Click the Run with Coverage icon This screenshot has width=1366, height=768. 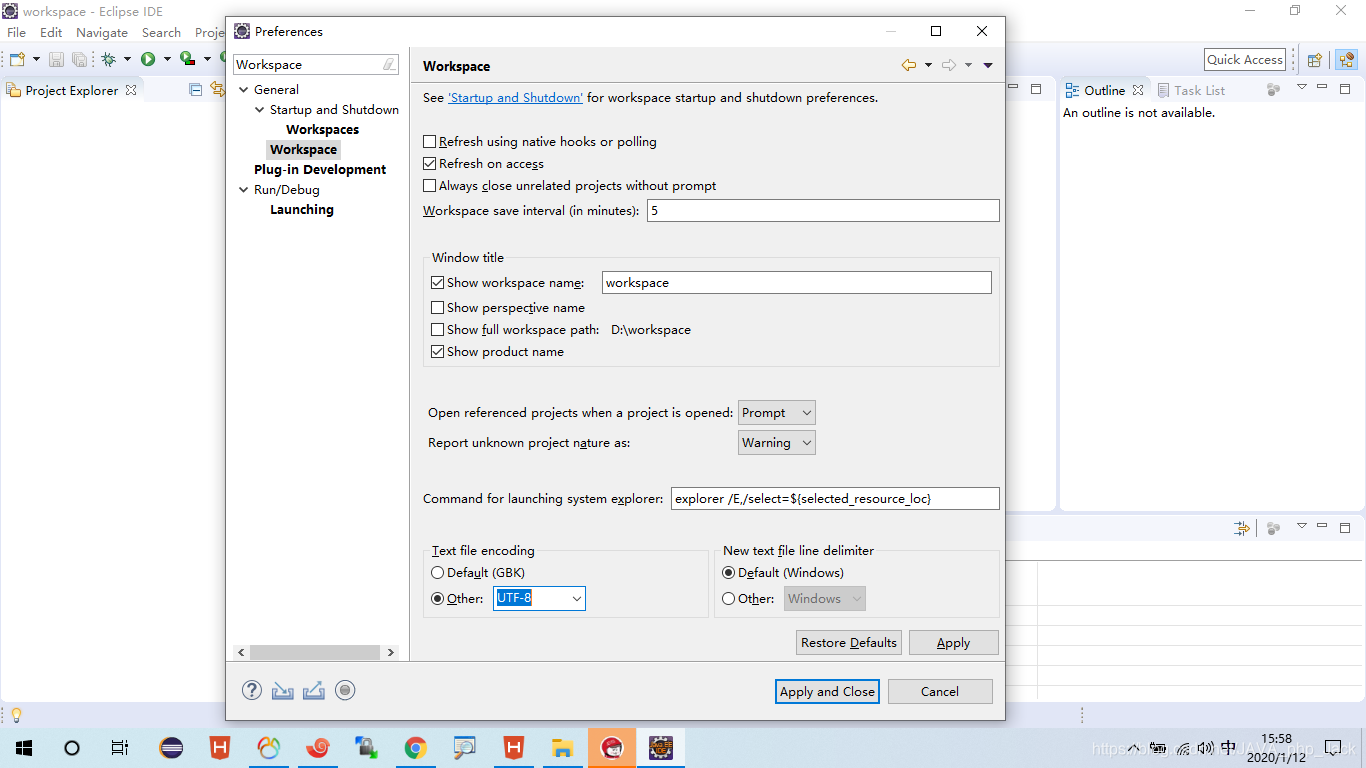click(187, 59)
